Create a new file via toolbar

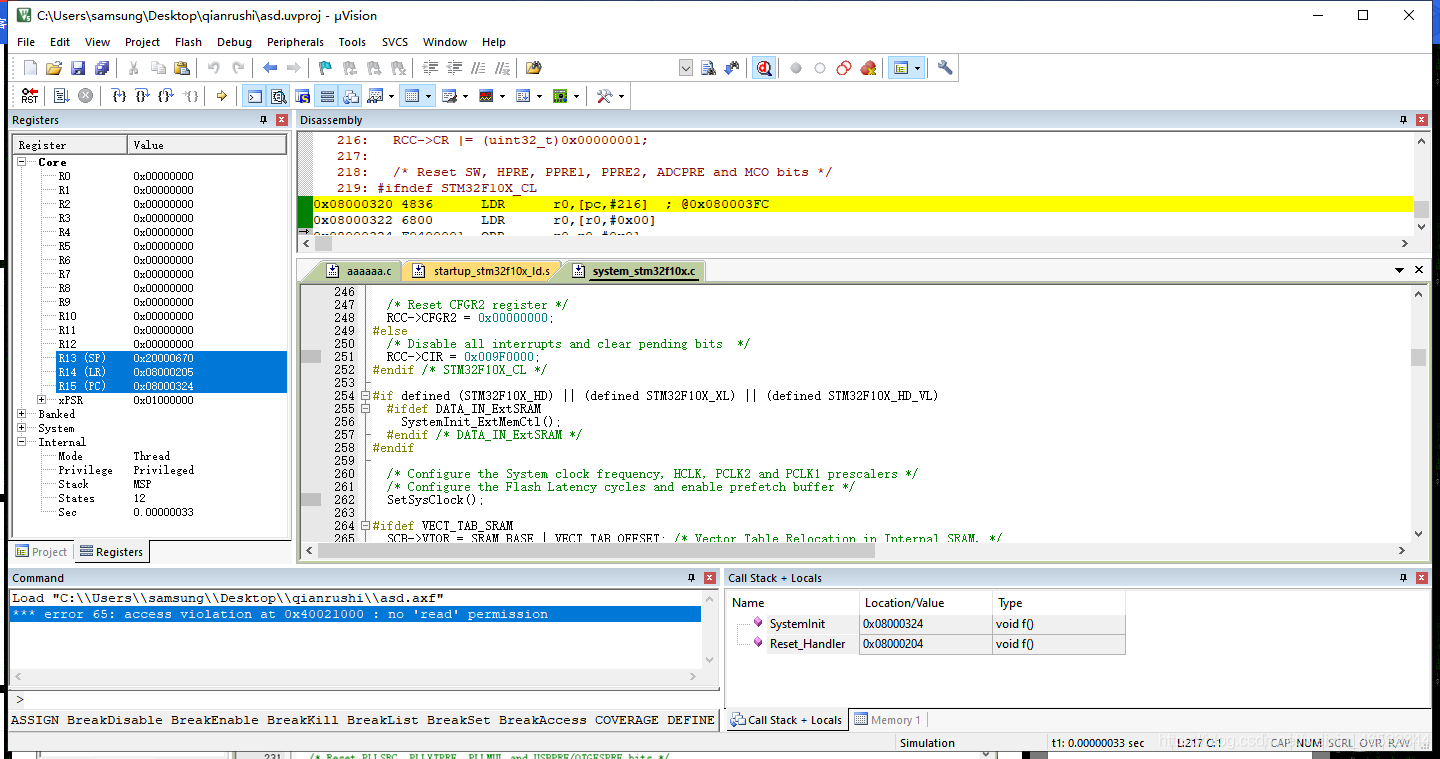[x=30, y=68]
